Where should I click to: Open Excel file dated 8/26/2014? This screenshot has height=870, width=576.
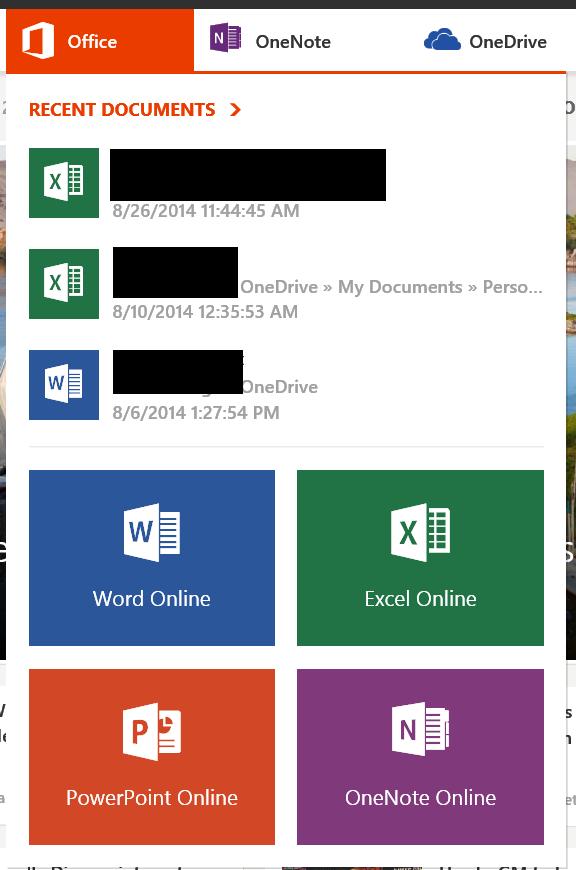(x=64, y=183)
